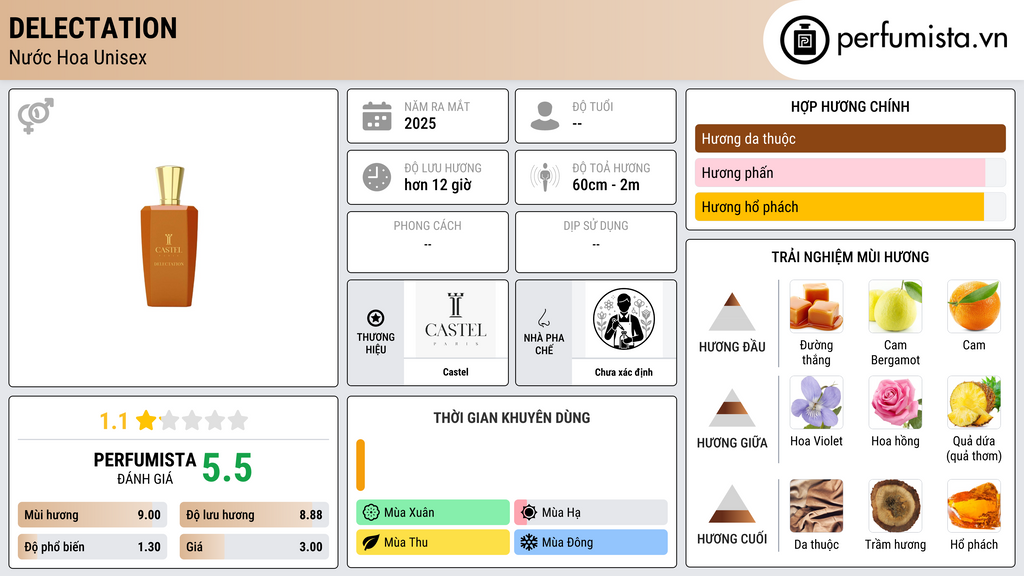Screen dimensions: 1024x576
Task: Select the Mùa Hạ season tag
Action: 591,513
